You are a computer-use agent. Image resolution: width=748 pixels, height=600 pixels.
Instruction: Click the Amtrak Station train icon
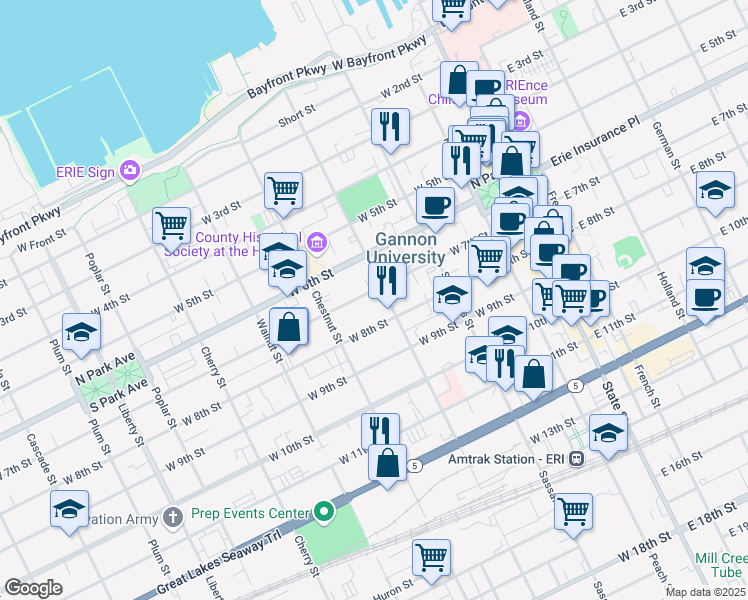pos(577,459)
